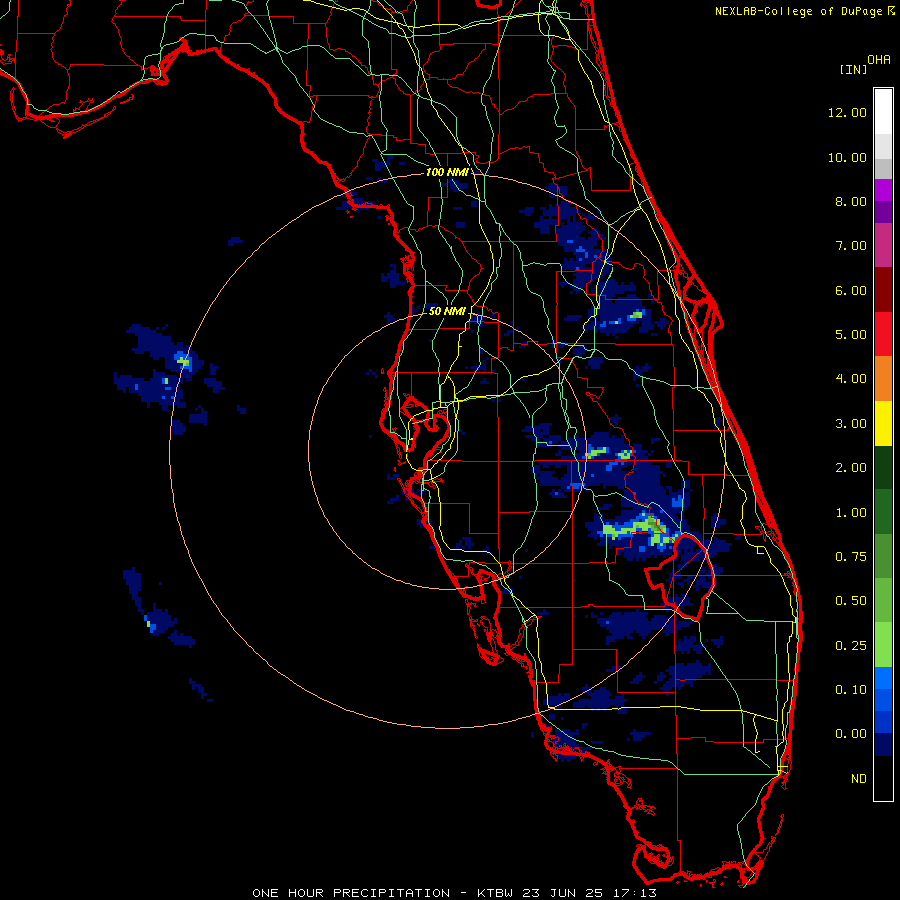Image resolution: width=900 pixels, height=900 pixels.
Task: Select the black ND swatch at the legend bottom
Action: coord(883,778)
